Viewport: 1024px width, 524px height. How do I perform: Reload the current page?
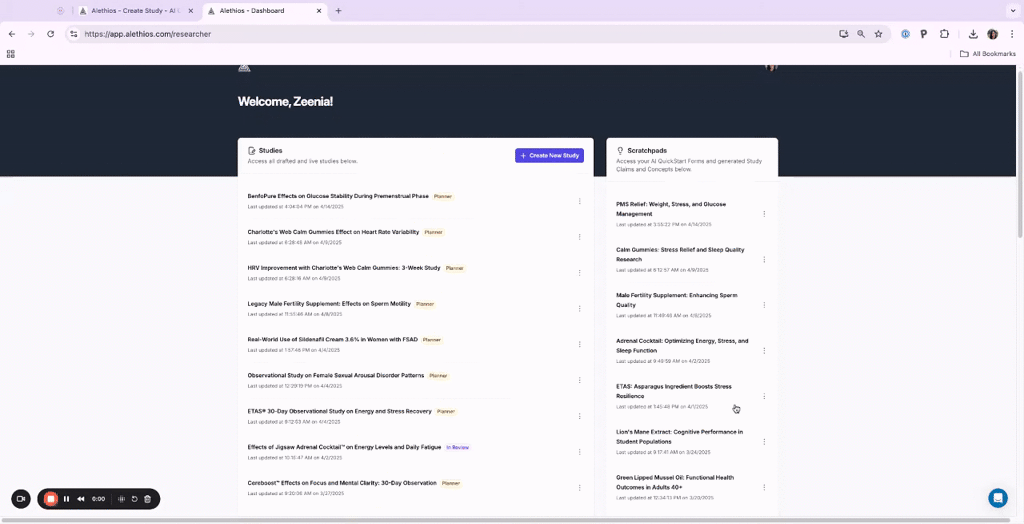(x=50, y=34)
